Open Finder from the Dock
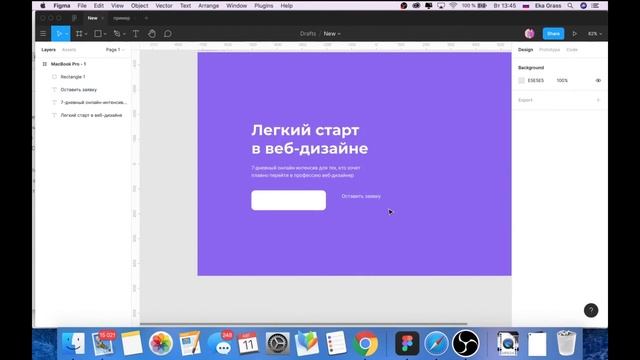640x360 pixels. click(73, 343)
